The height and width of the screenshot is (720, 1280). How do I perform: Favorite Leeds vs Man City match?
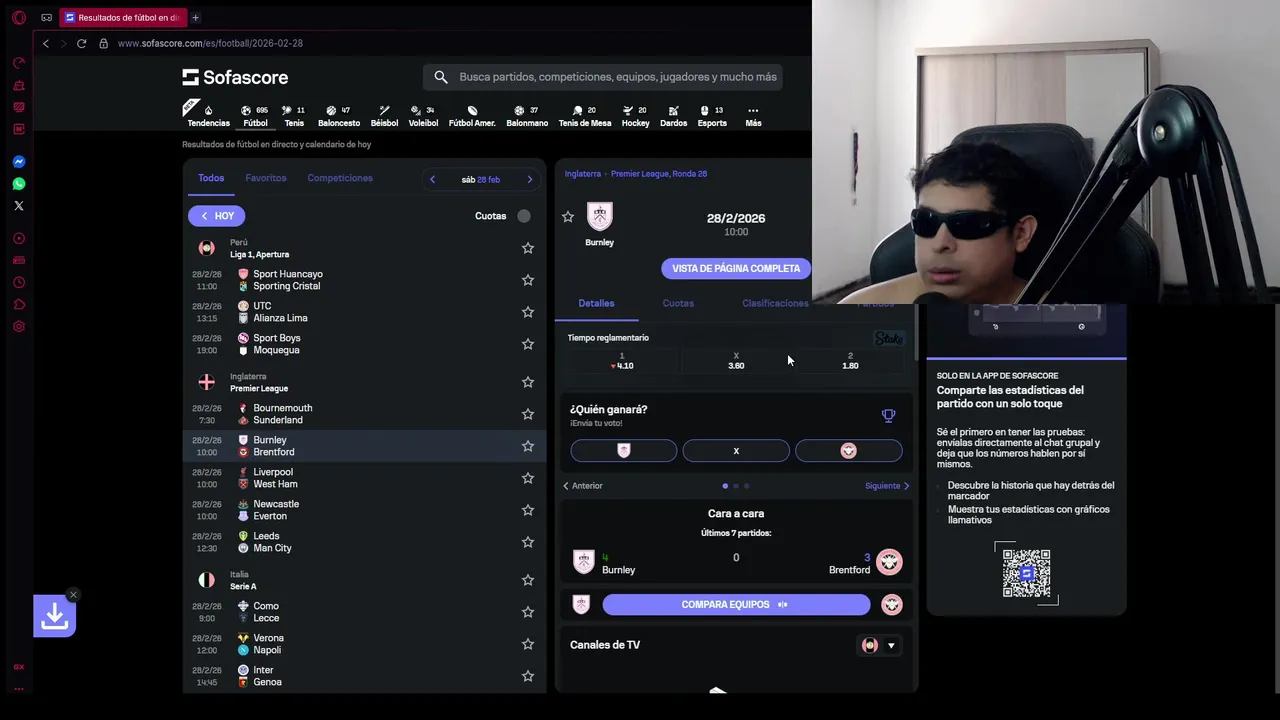tap(528, 542)
